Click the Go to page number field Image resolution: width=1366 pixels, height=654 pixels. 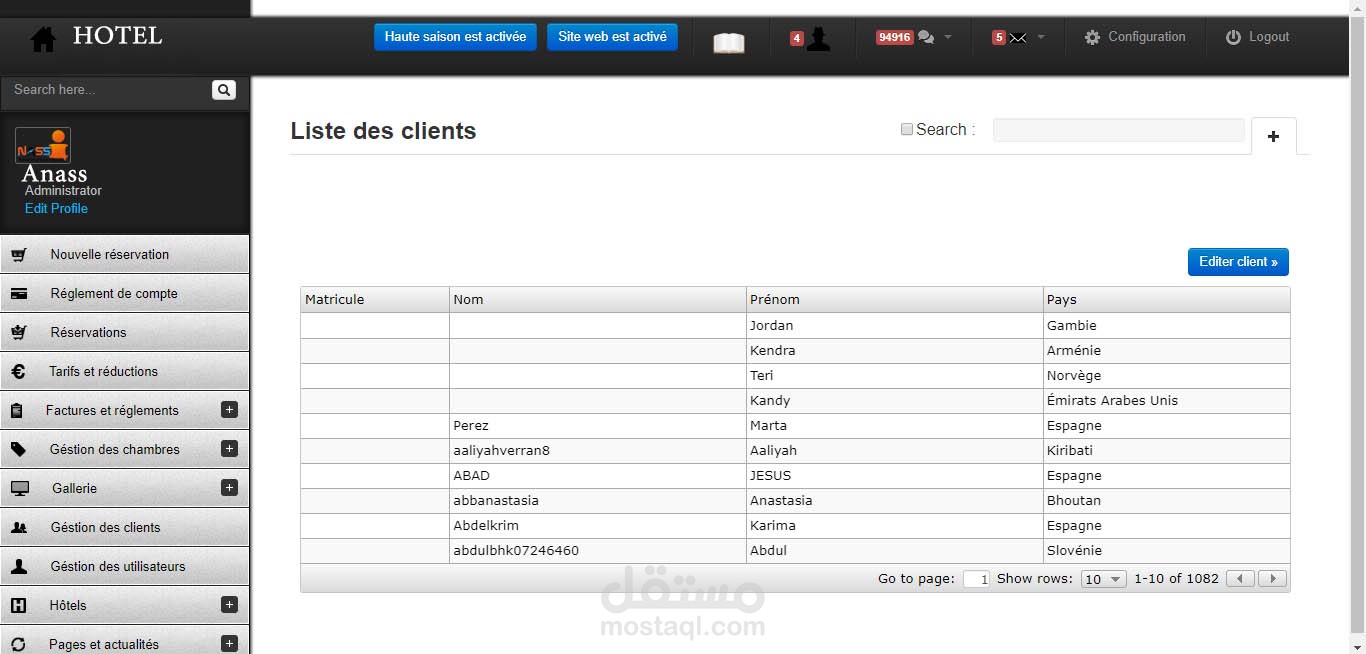pyautogui.click(x=976, y=579)
